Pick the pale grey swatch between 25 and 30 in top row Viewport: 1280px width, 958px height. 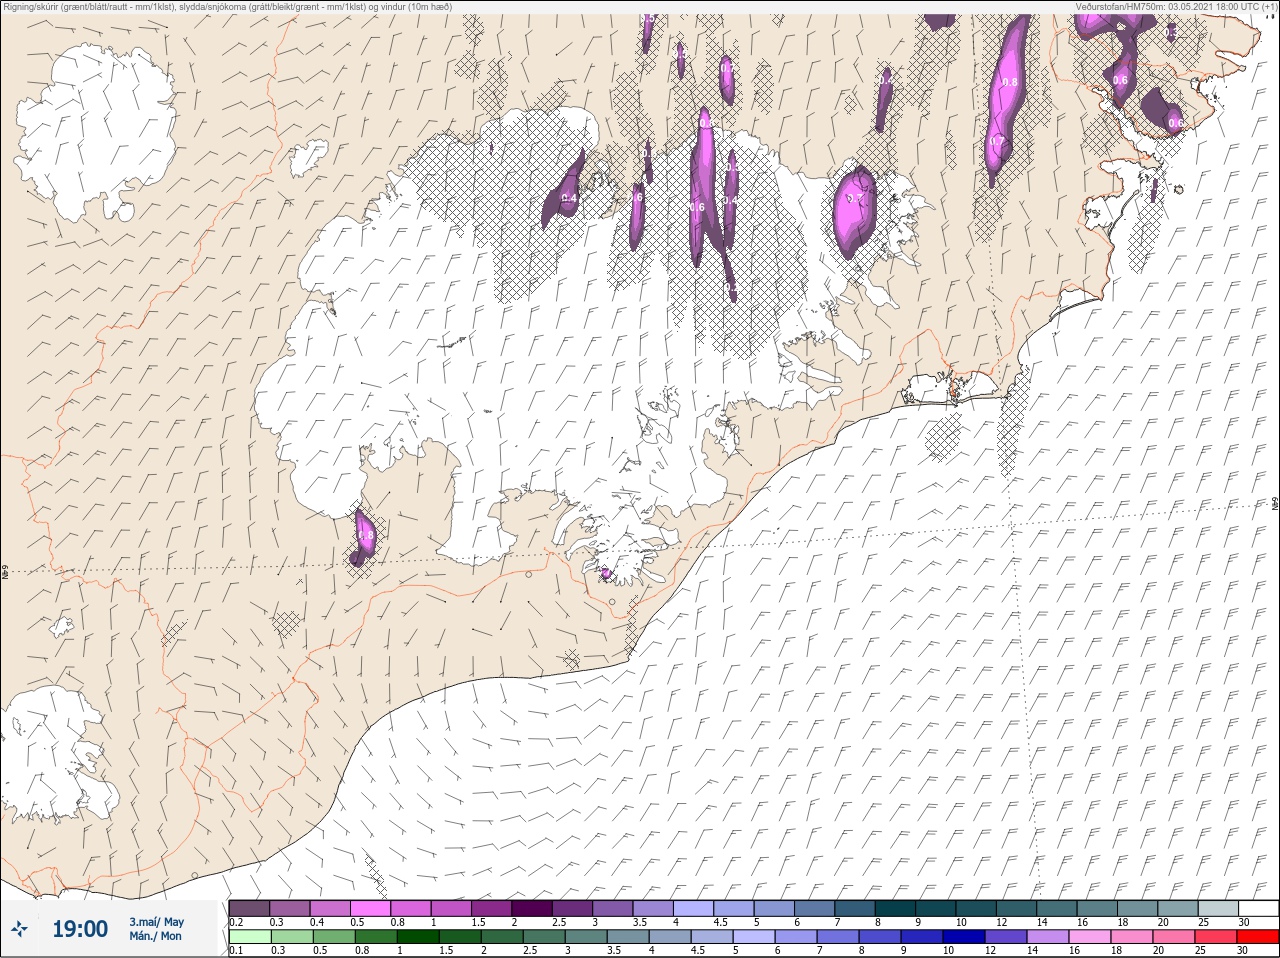[1217, 908]
